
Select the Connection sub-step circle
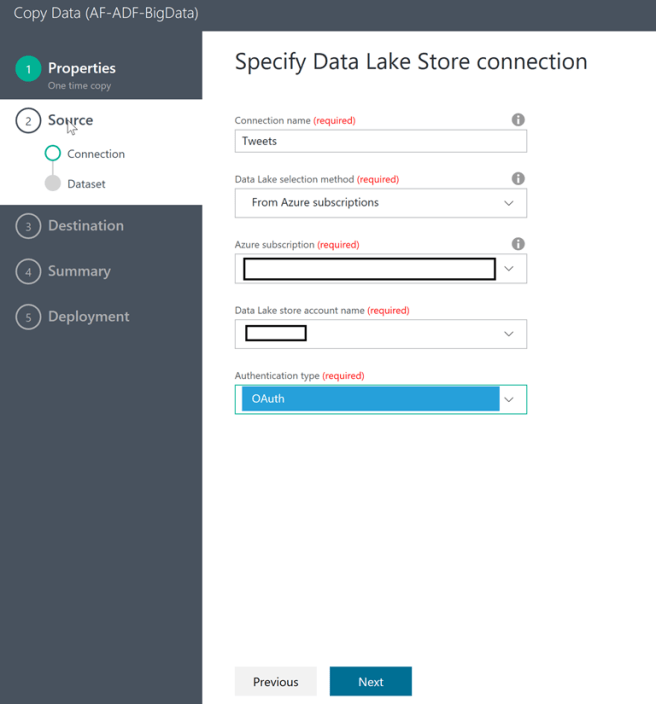[53, 154]
